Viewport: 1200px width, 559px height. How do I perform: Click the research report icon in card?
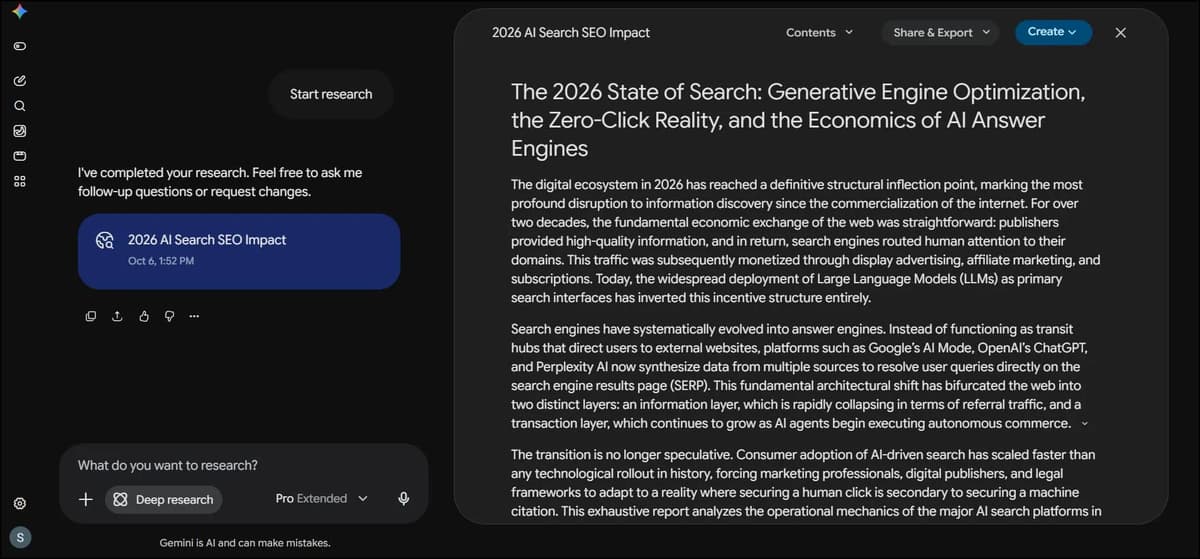[105, 240]
